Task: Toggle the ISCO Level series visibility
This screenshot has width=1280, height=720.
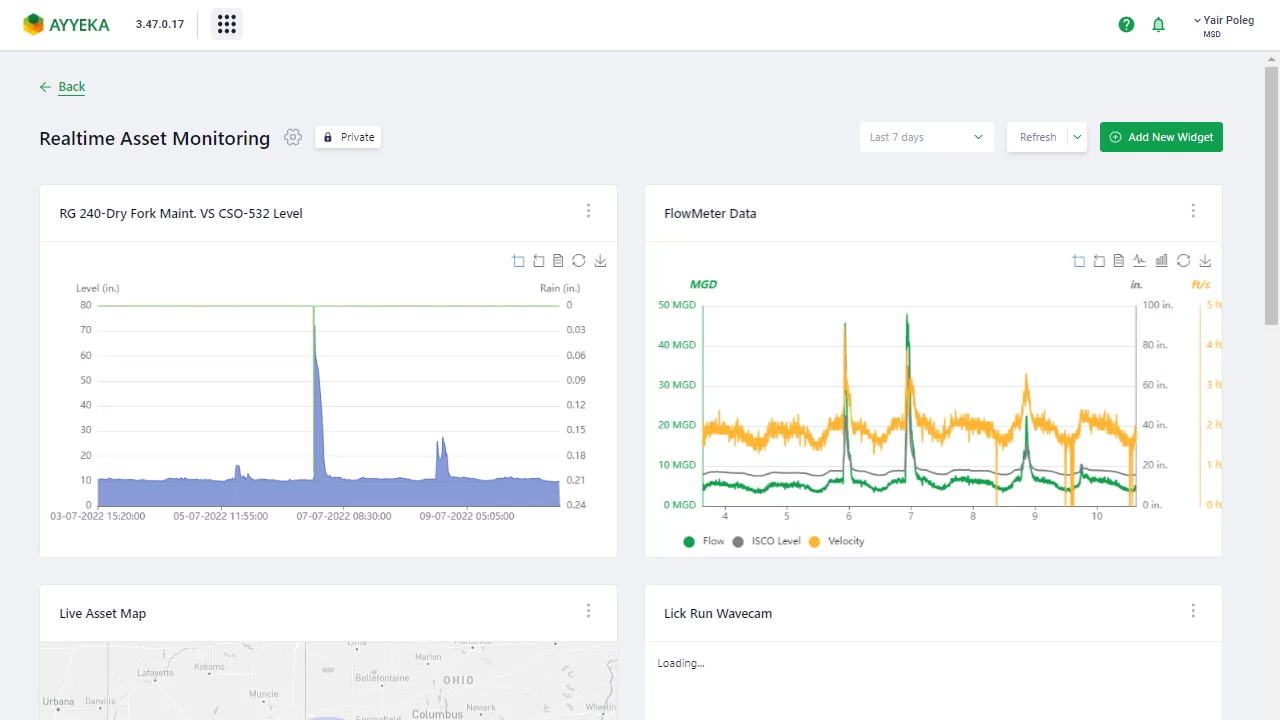Action: (768, 541)
